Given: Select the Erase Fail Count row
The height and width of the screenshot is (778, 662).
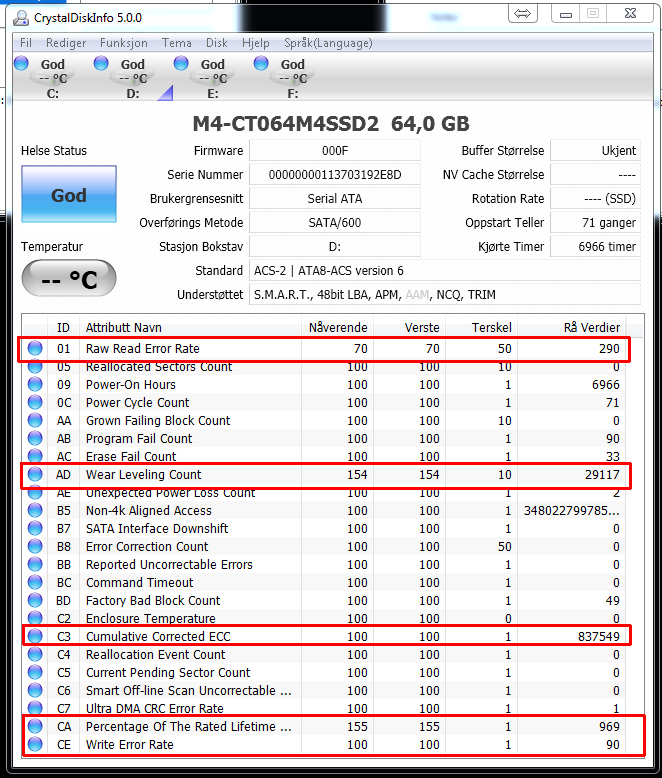Looking at the screenshot, I should click(x=325, y=456).
